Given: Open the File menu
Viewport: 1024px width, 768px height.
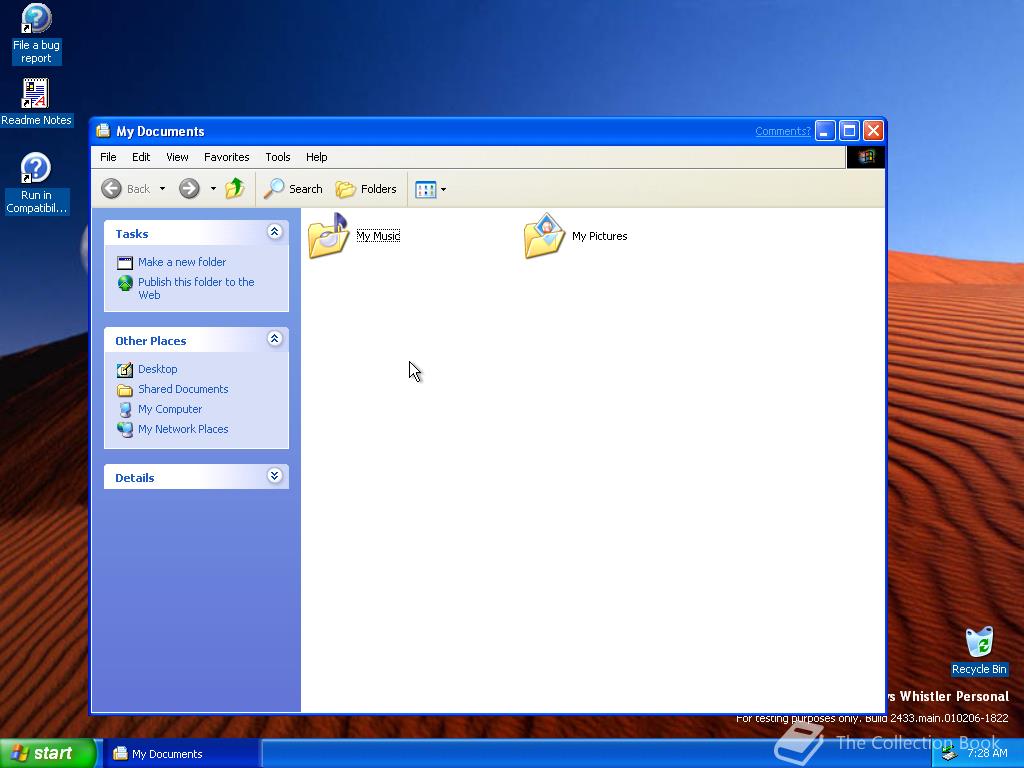Looking at the screenshot, I should [x=108, y=157].
